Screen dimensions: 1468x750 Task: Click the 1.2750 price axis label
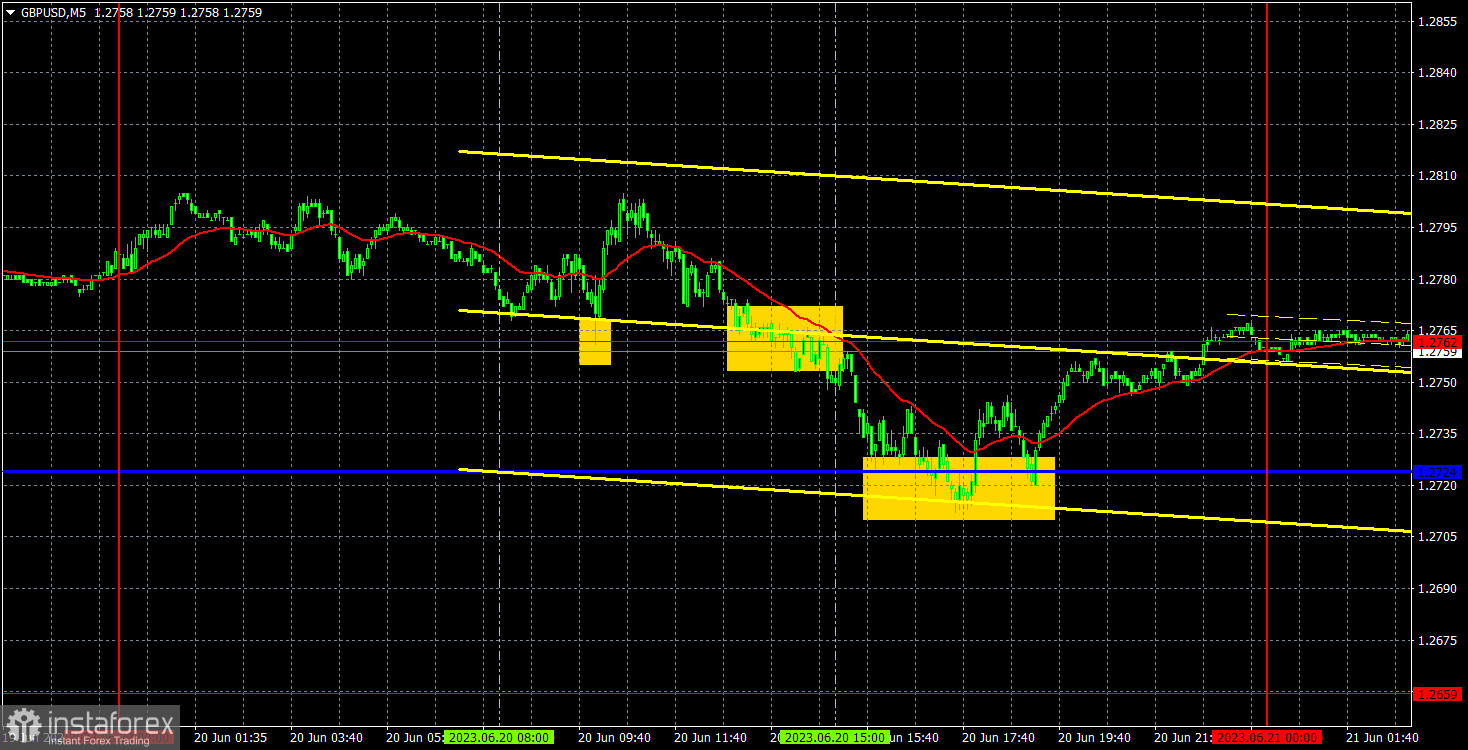point(1438,382)
